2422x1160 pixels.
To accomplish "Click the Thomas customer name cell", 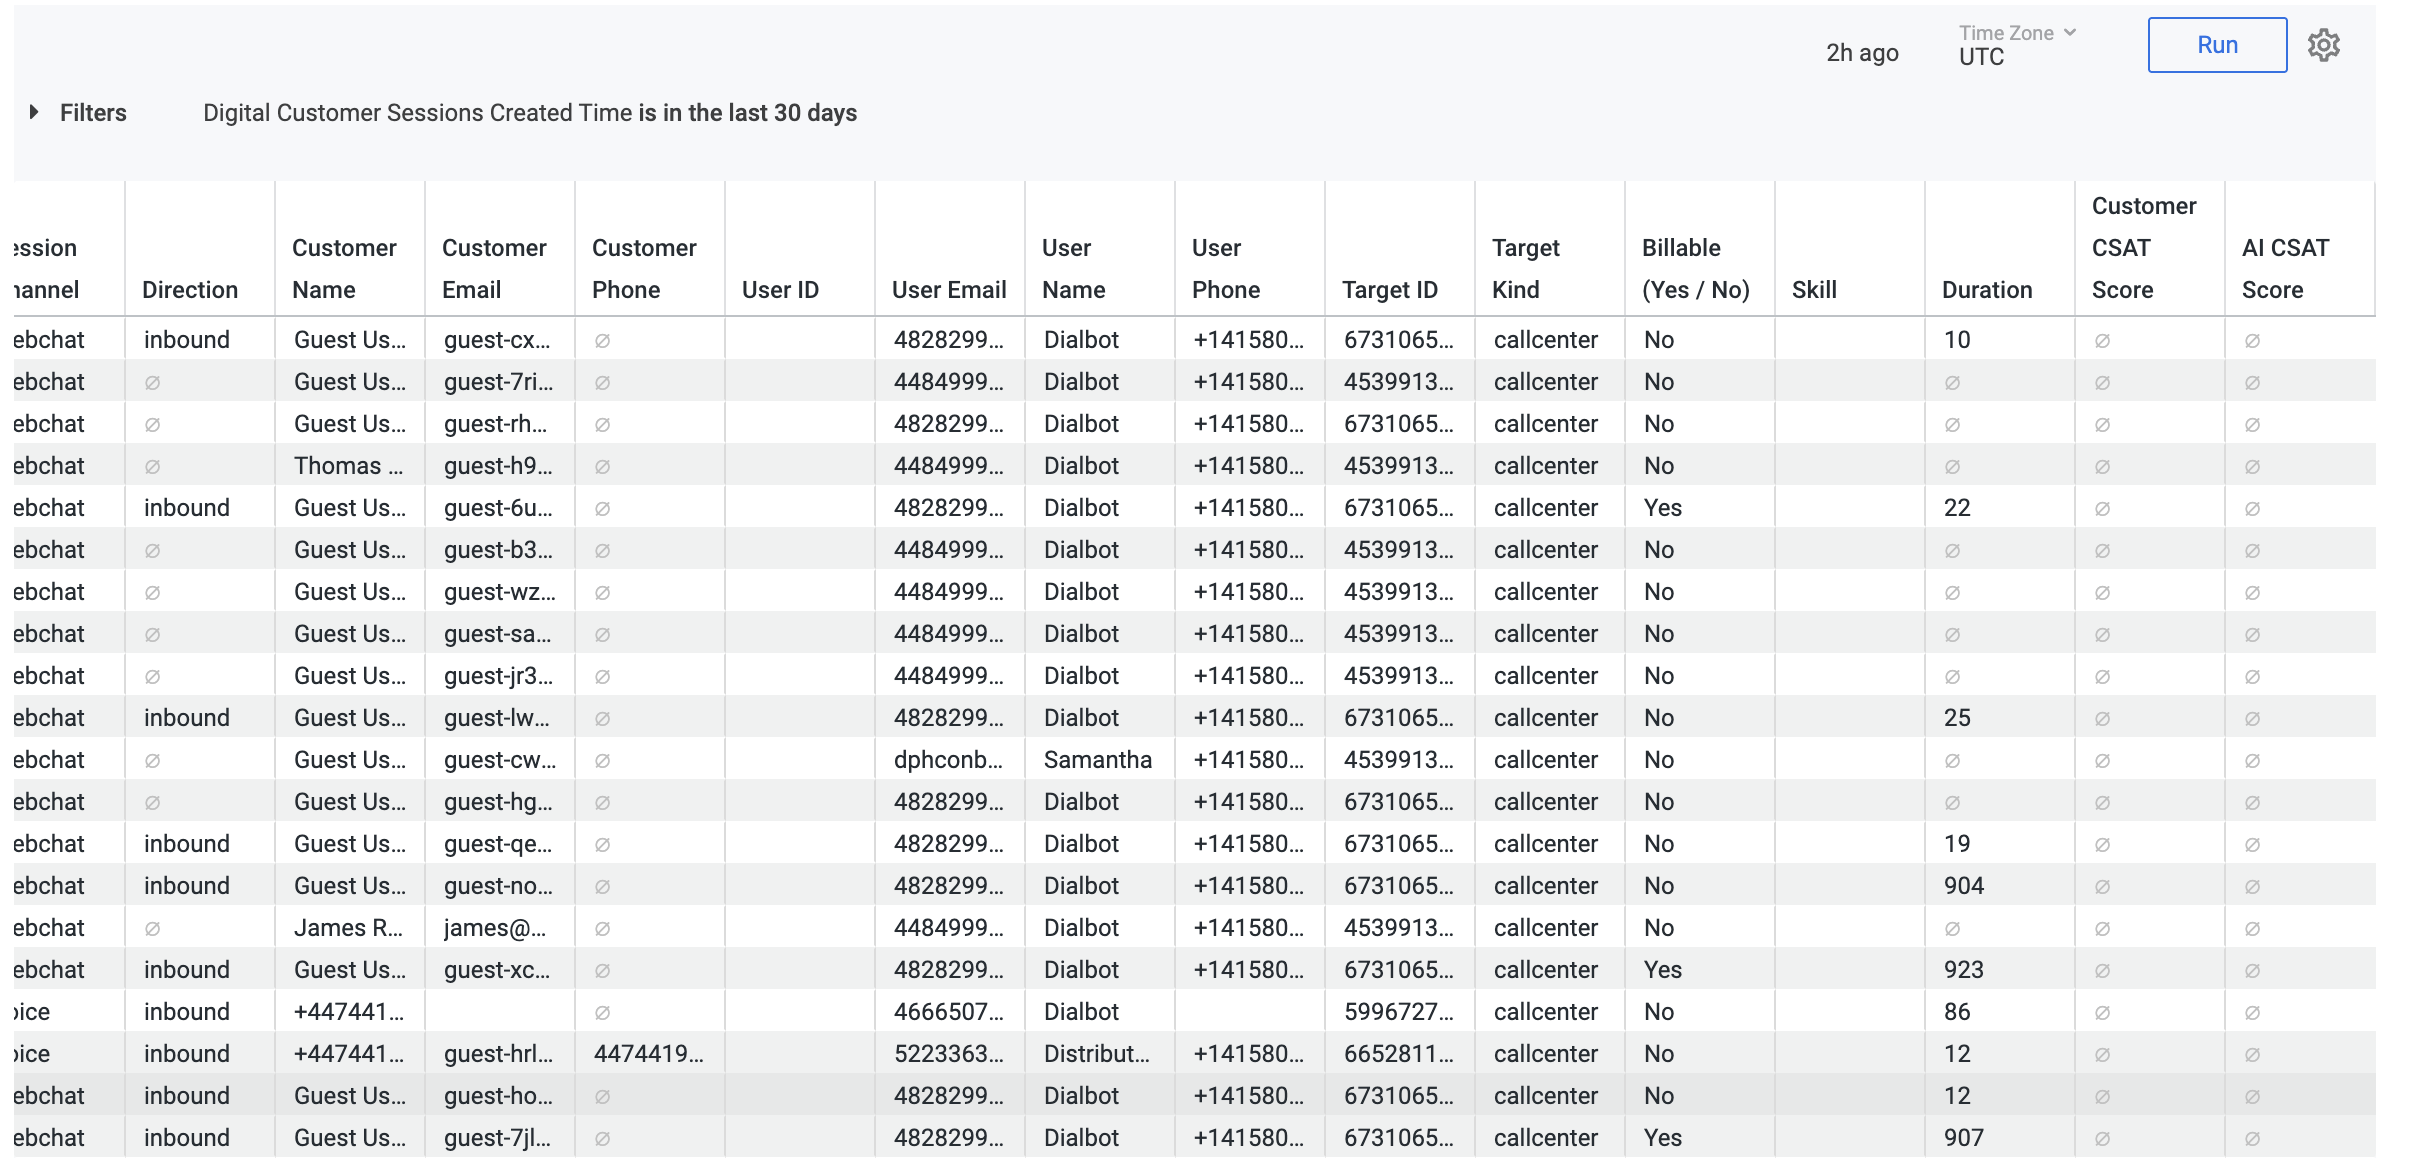I will click(x=348, y=466).
